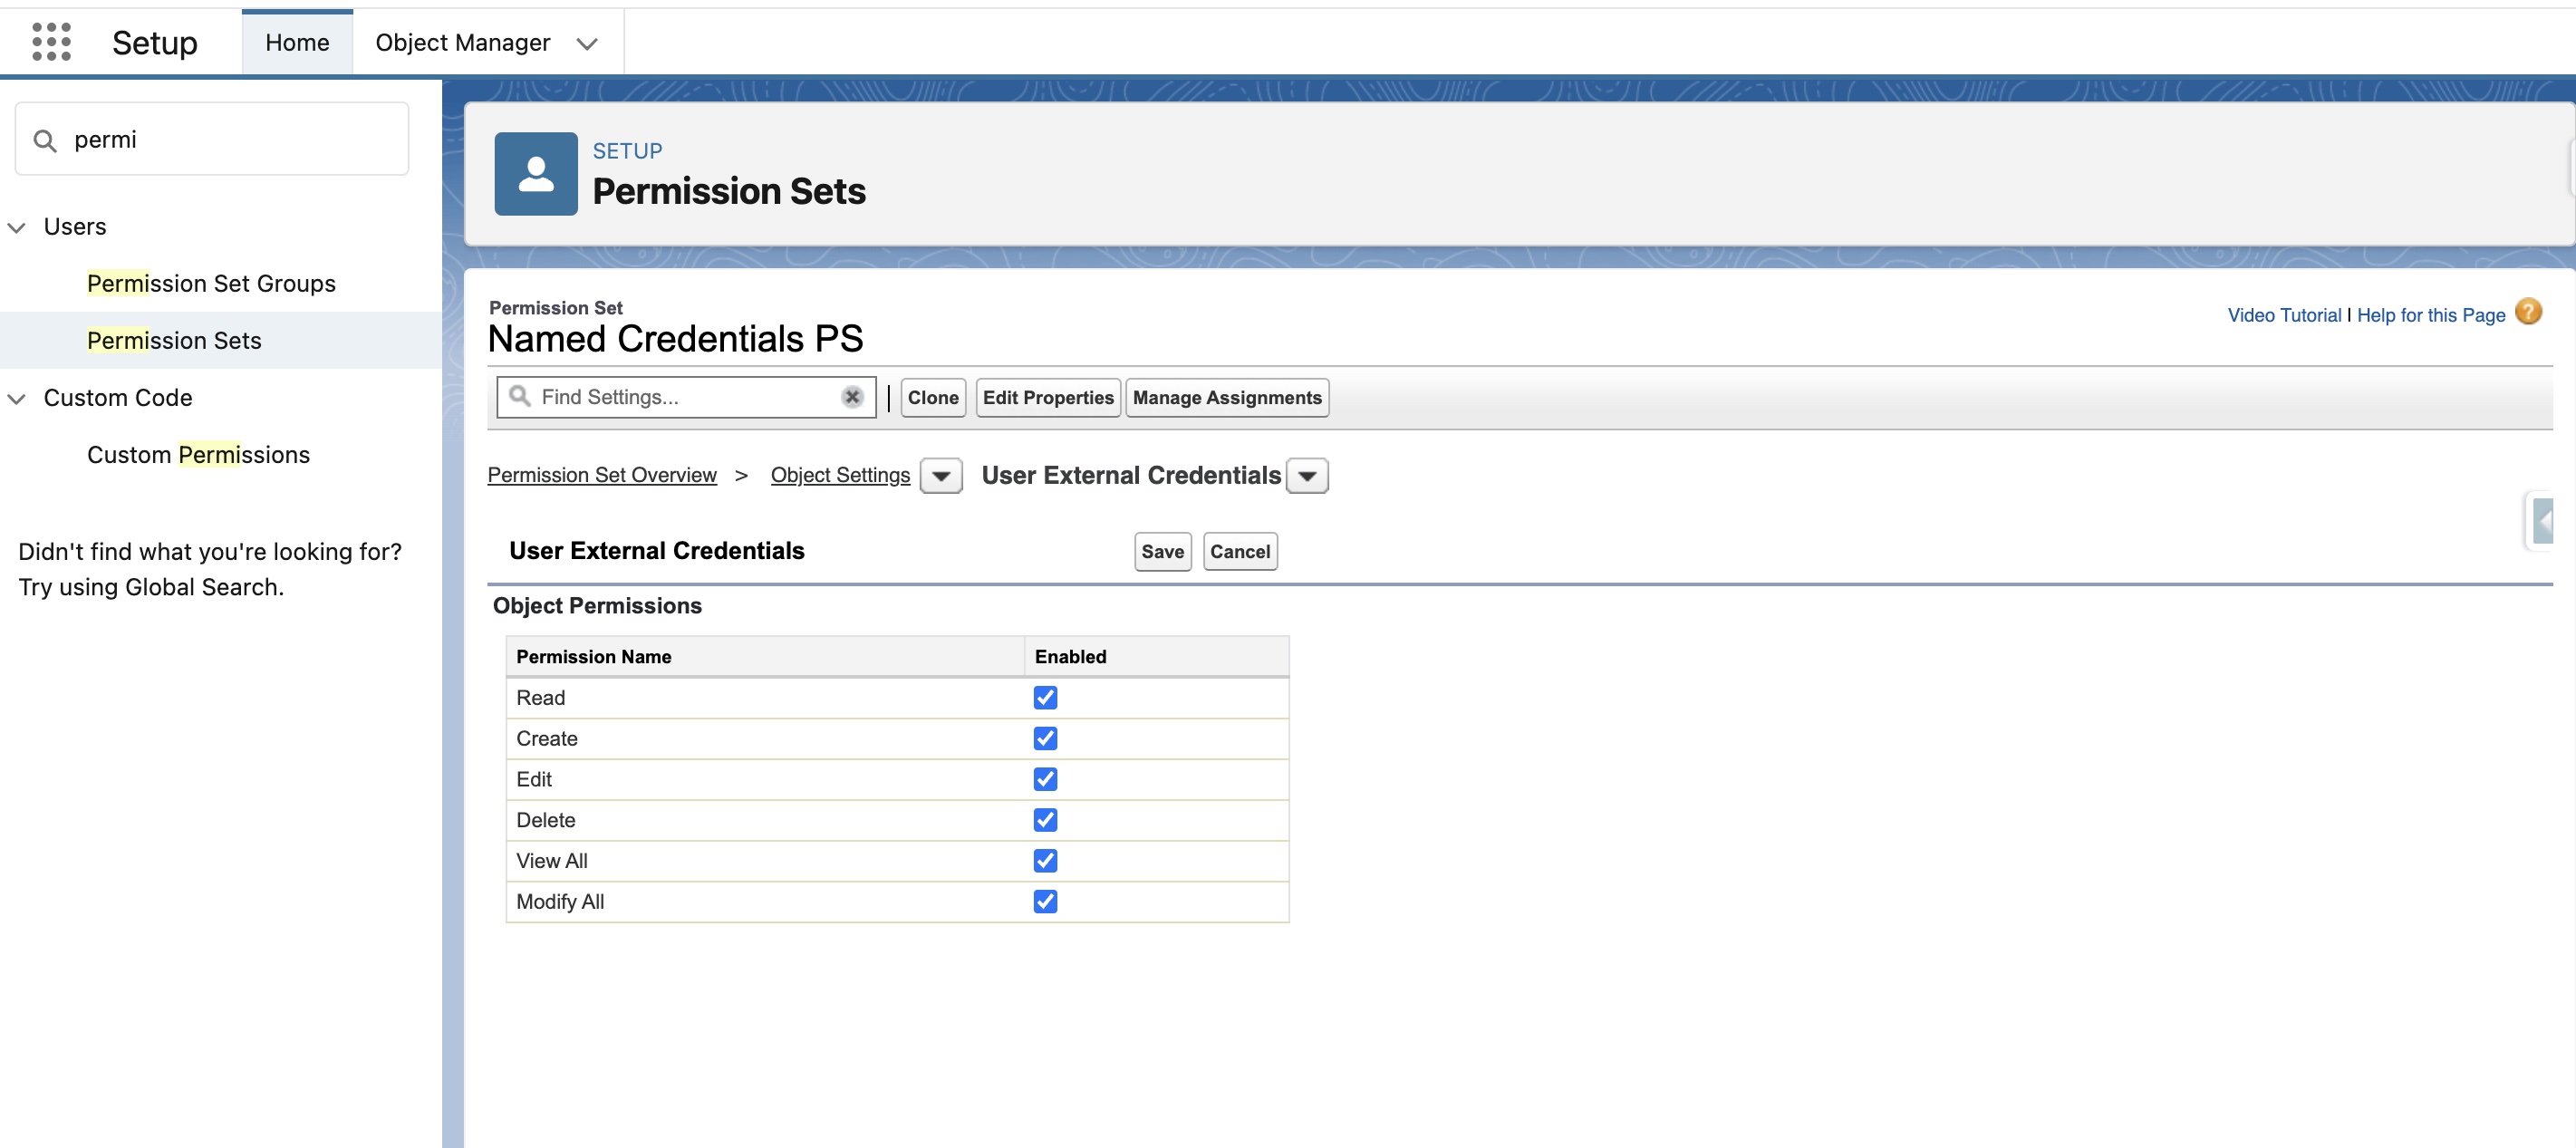Switch to the Home tab
This screenshot has height=1148, width=2576.
(297, 42)
